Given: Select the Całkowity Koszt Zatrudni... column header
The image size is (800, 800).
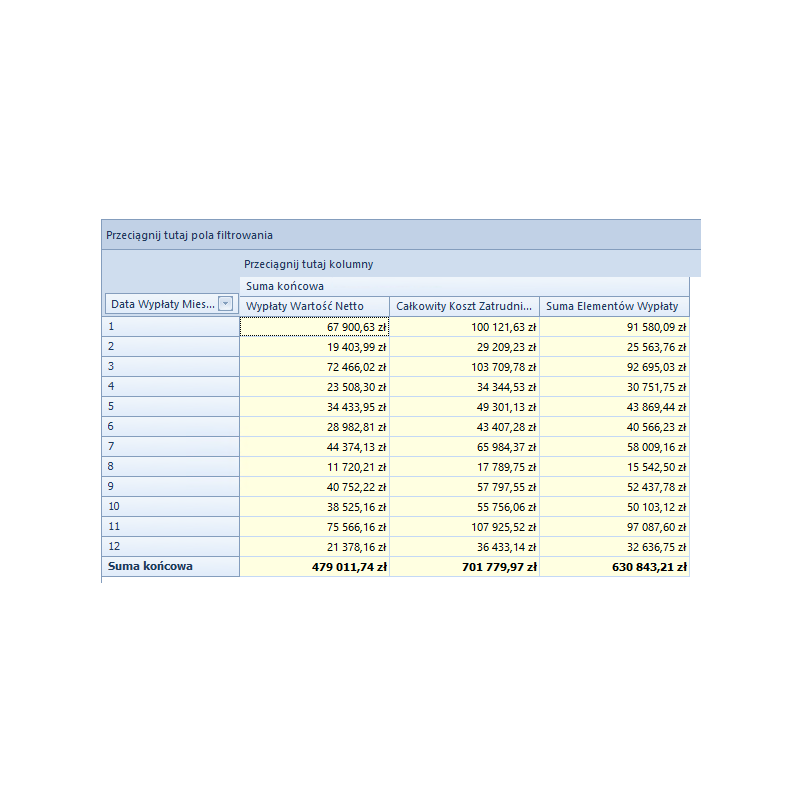Looking at the screenshot, I should click(x=464, y=306).
